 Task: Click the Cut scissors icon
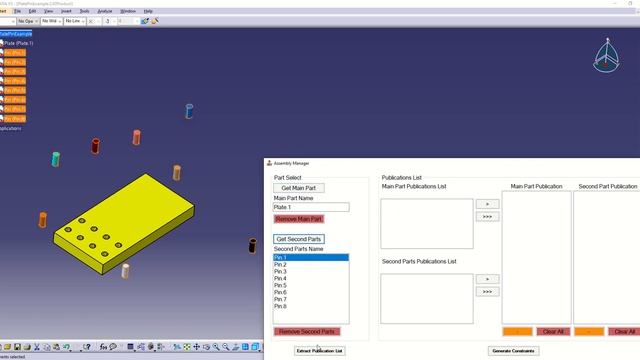pos(37,347)
